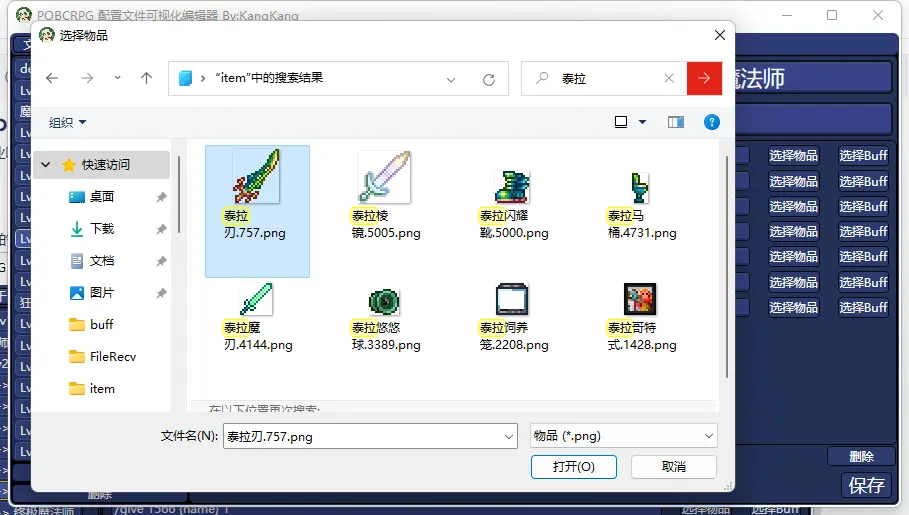Collapse the 快速访问 tree
Image resolution: width=909 pixels, height=515 pixels.
pyautogui.click(x=45, y=165)
